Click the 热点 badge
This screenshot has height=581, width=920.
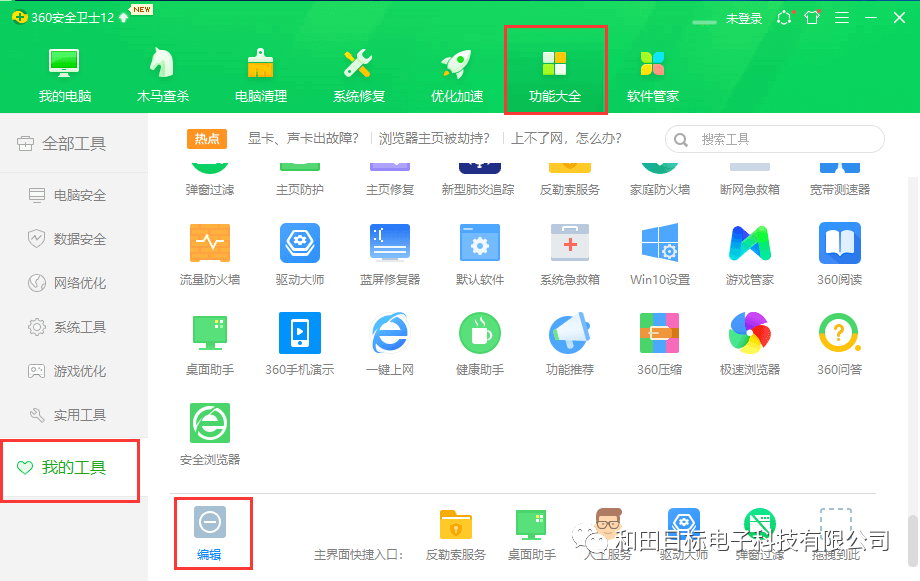tap(207, 139)
